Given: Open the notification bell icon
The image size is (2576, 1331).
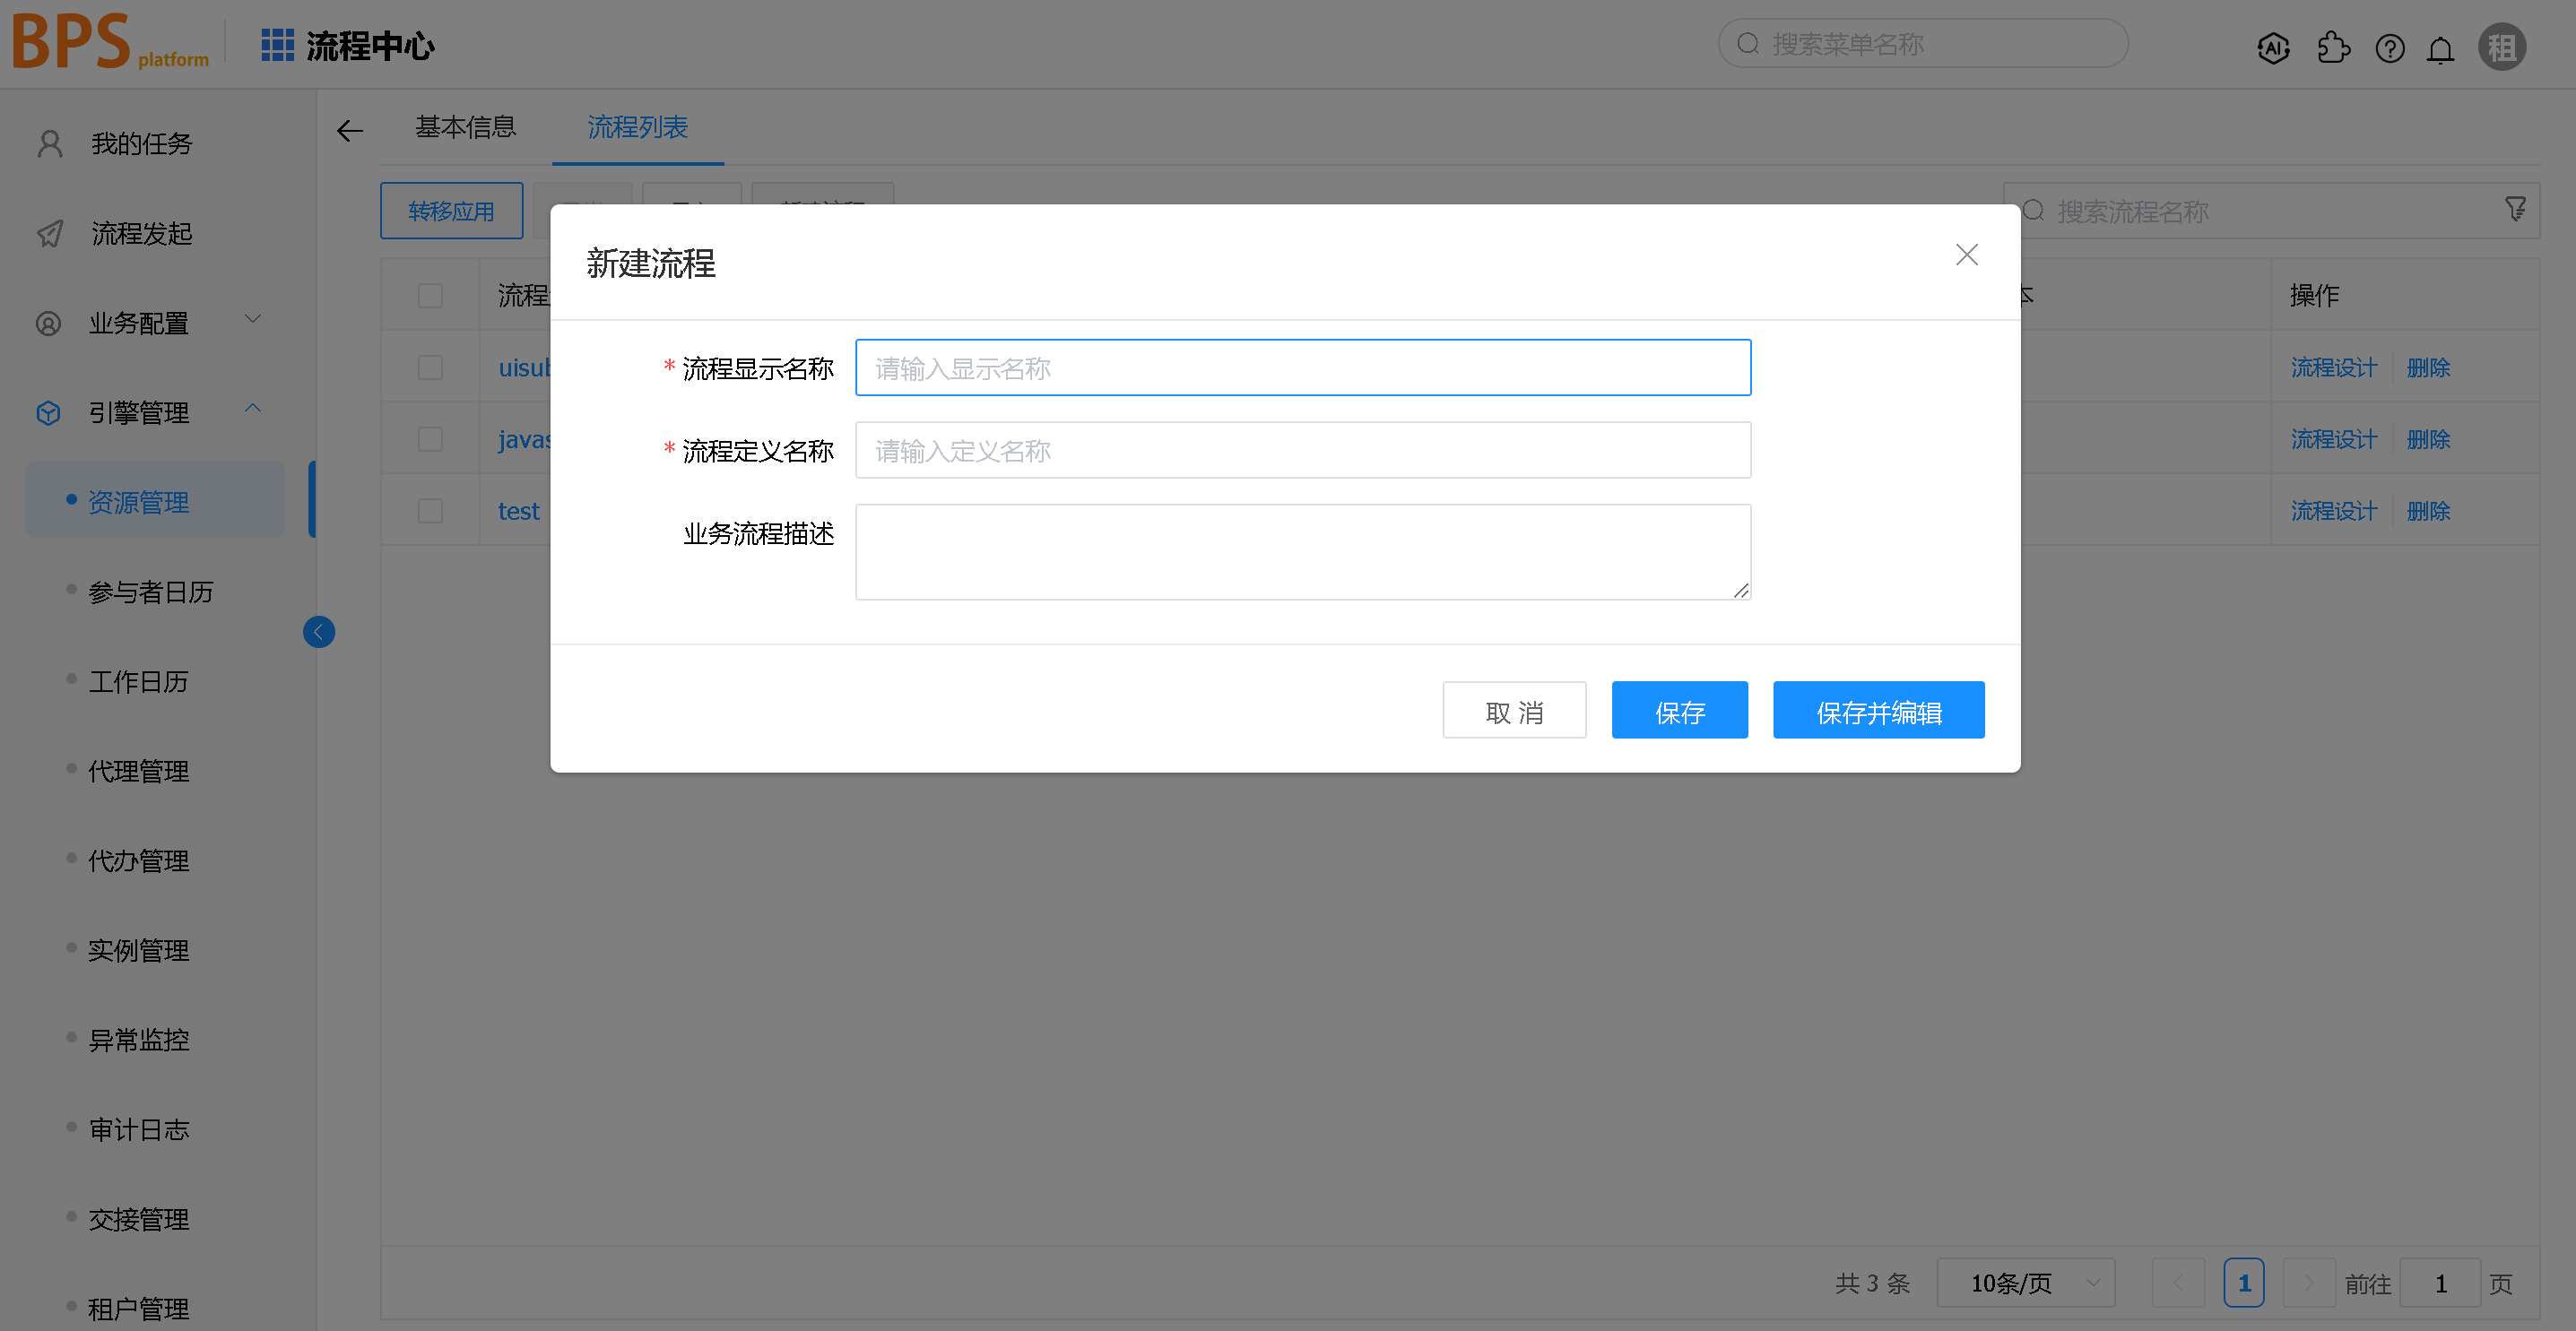Looking at the screenshot, I should click(2440, 47).
